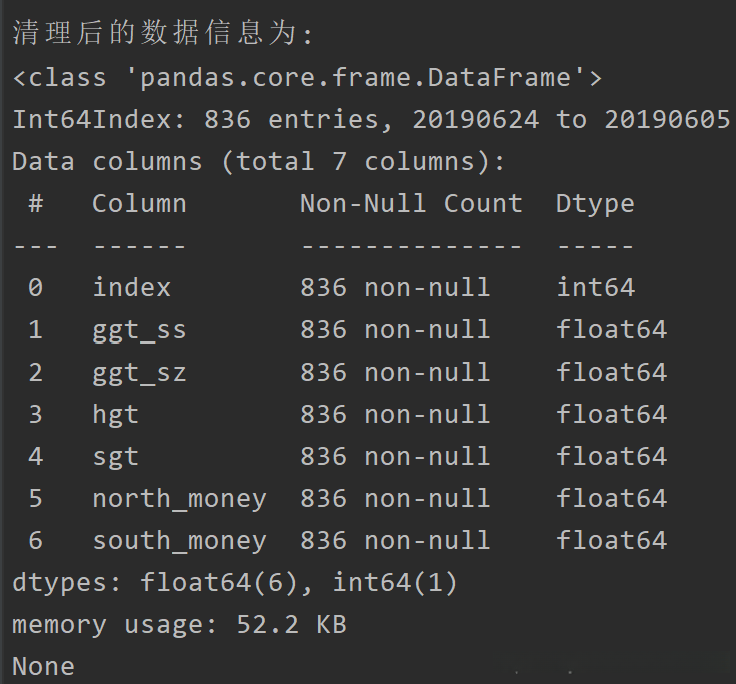Click the 'None' output text
This screenshot has height=684, width=736.
click(x=43, y=666)
